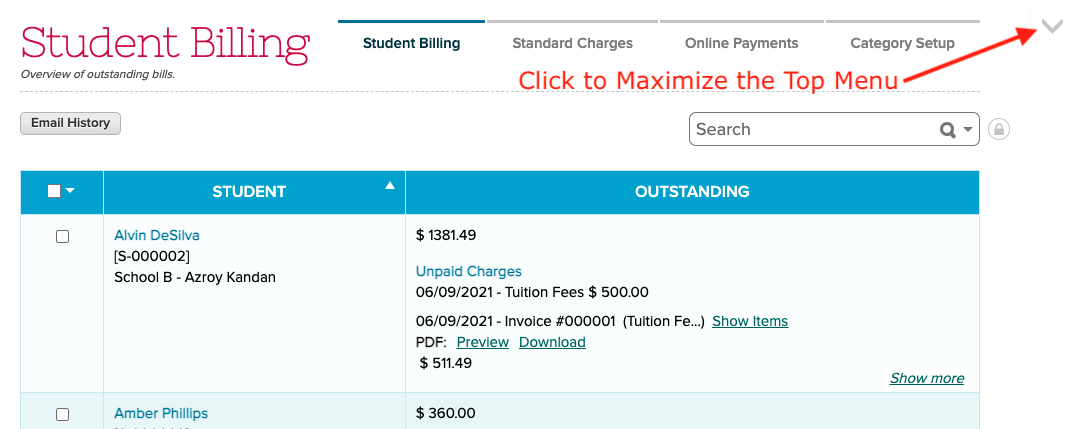Image resolution: width=1089 pixels, height=429 pixels.
Task: Expand the top menu with chevron icon
Action: coord(1052,27)
